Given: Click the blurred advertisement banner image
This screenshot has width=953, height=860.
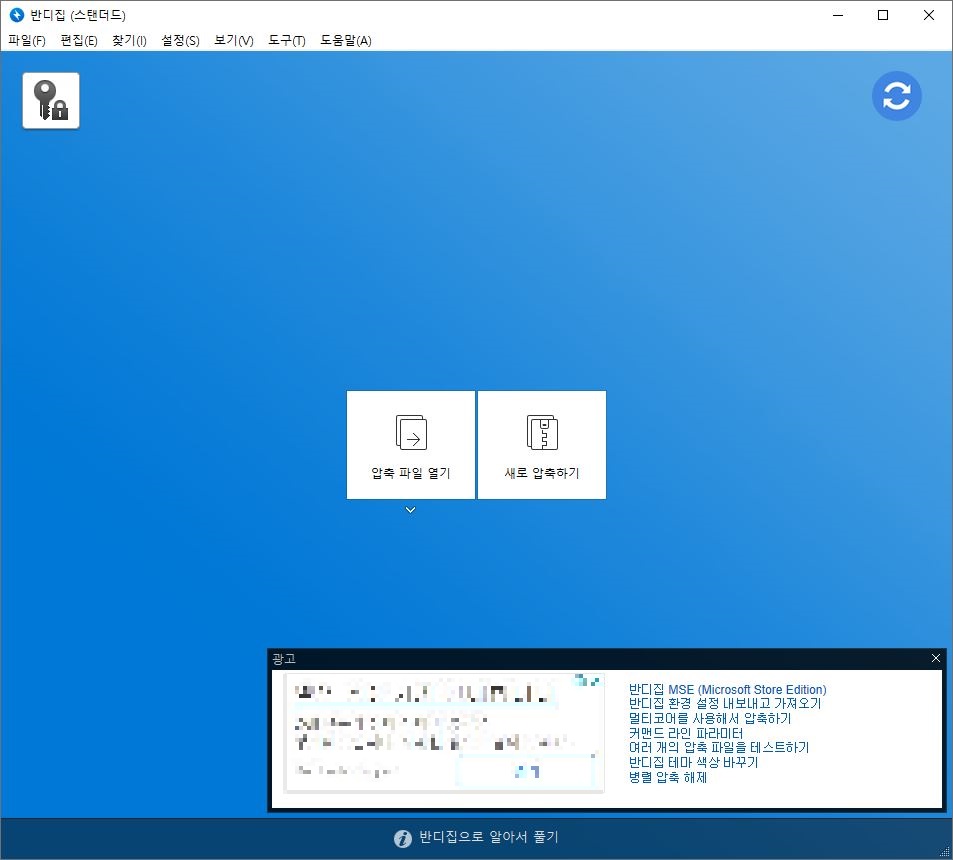Looking at the screenshot, I should coord(444,732).
